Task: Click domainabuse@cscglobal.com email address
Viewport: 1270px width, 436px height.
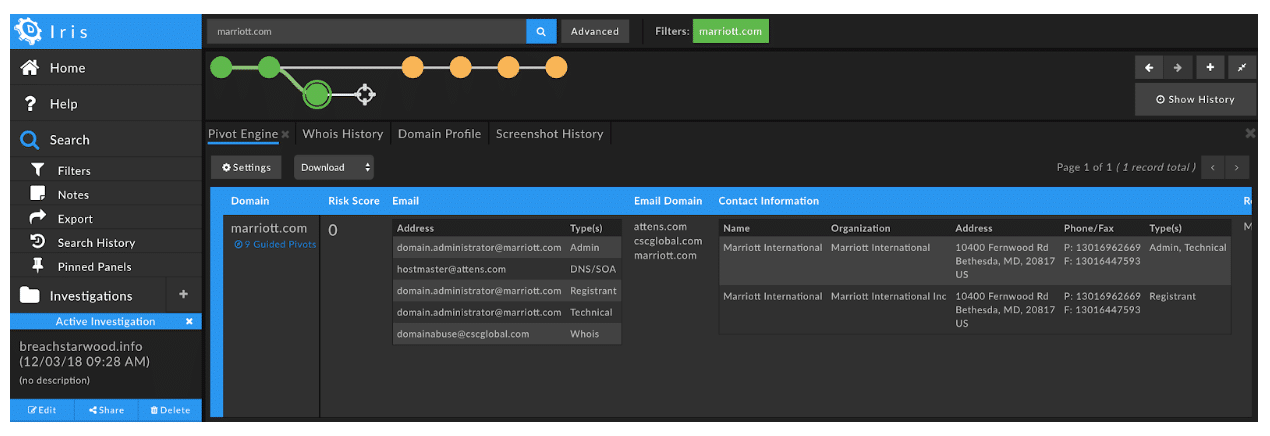Action: [x=463, y=333]
